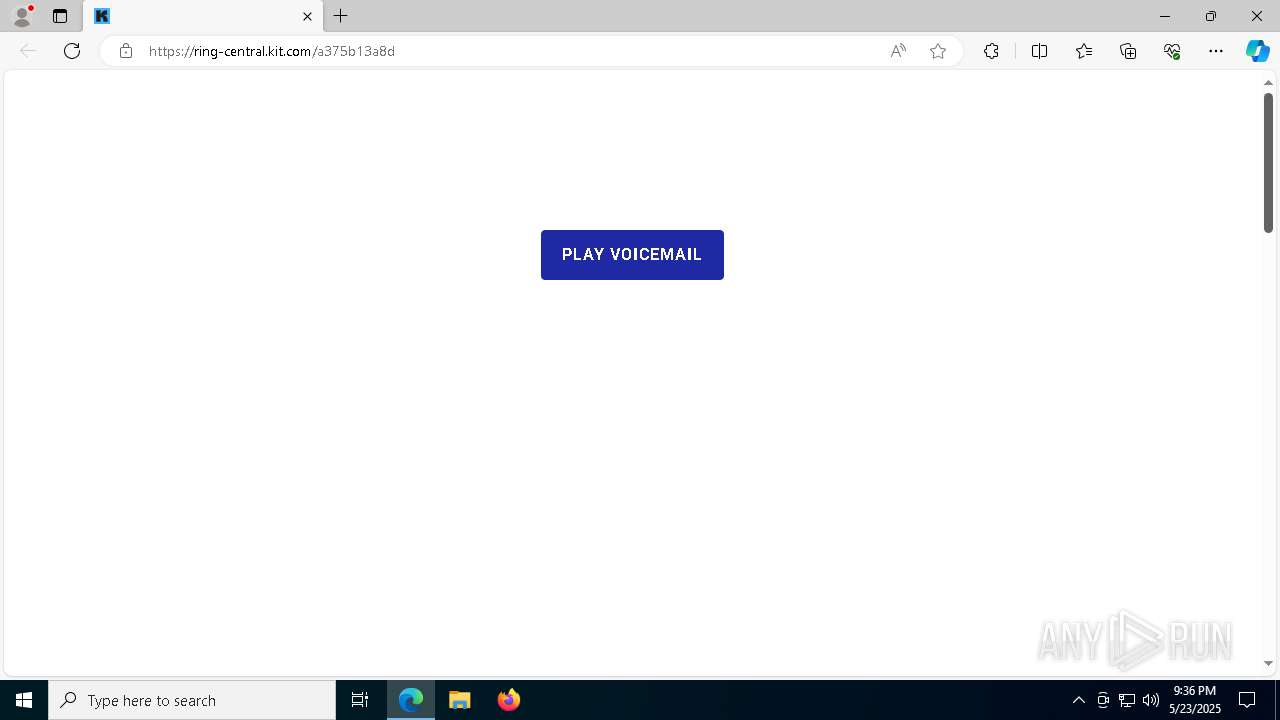The width and height of the screenshot is (1280, 720).
Task: Switch to Edge in taskbar
Action: coord(411,700)
